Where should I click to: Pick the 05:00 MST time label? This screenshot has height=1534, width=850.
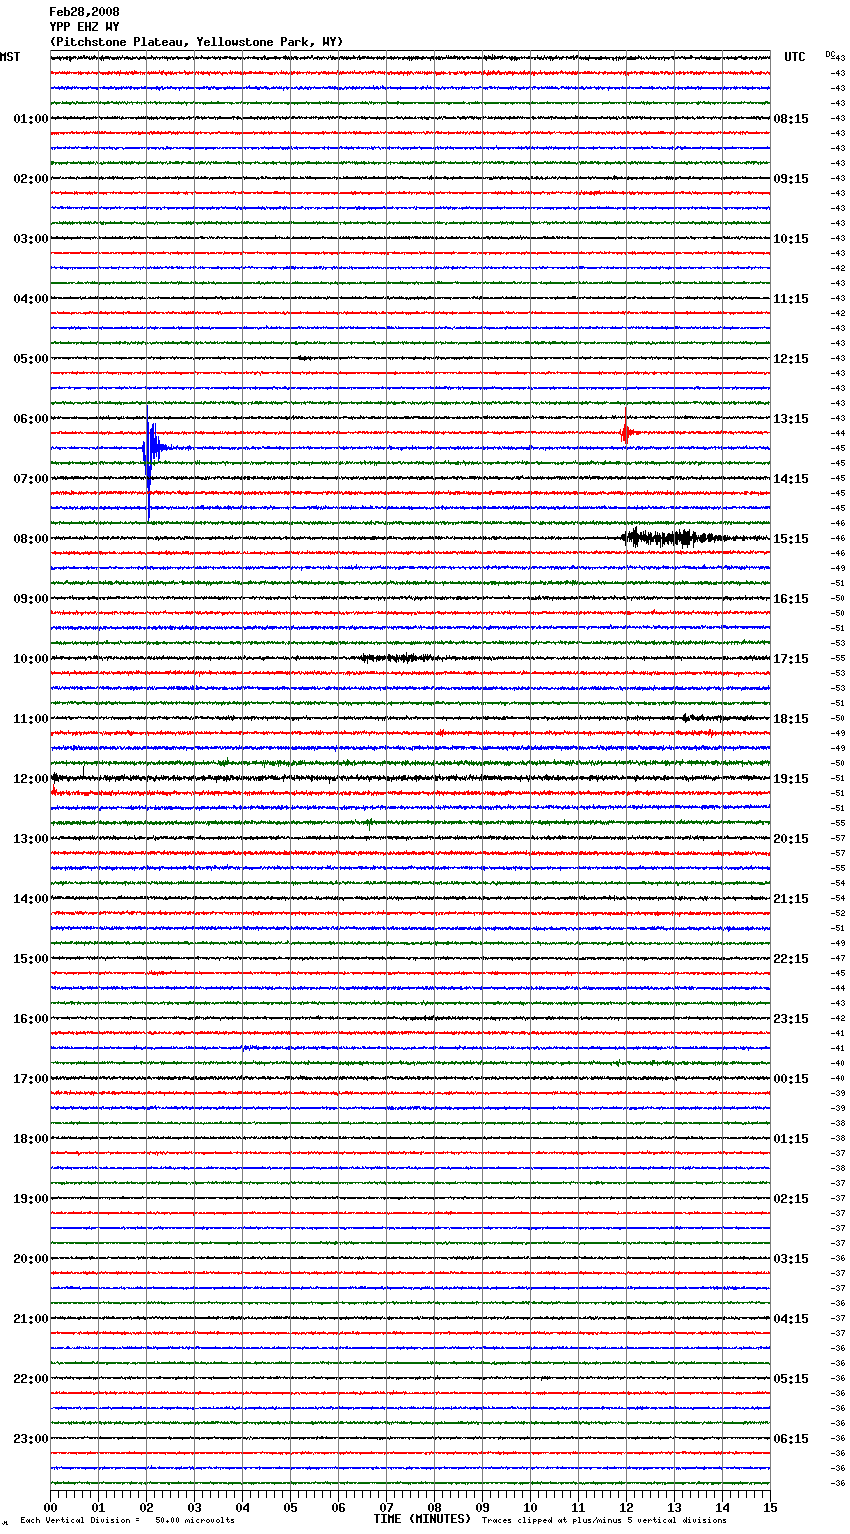pyautogui.click(x=31, y=359)
